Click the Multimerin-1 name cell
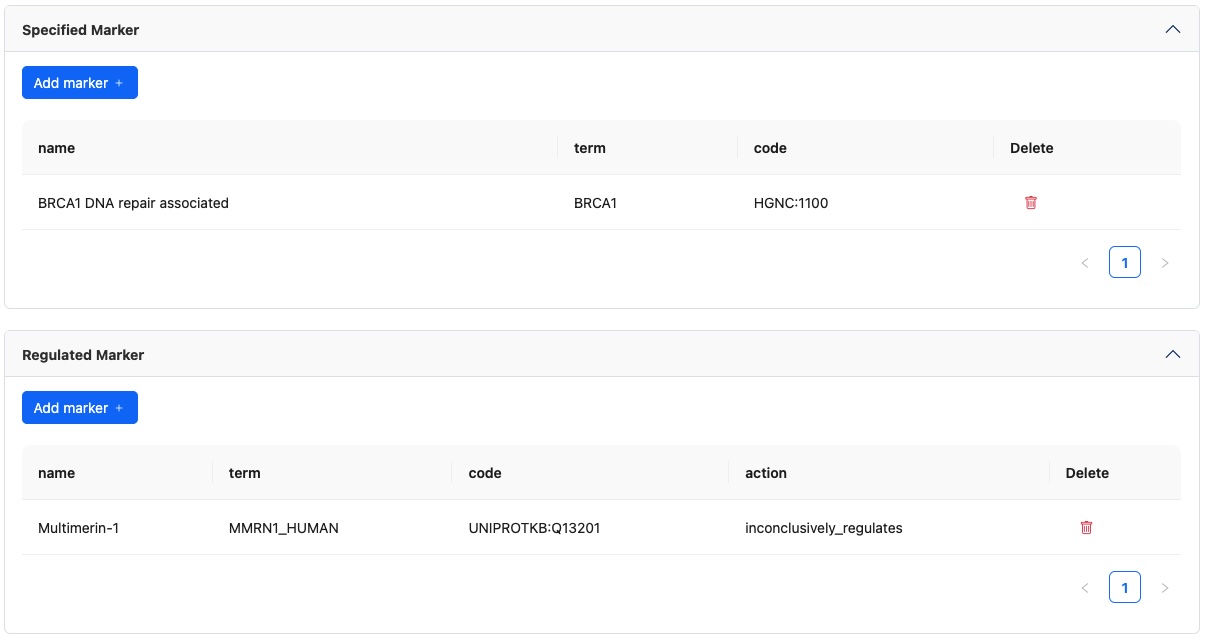The image size is (1212, 643). click(117, 528)
